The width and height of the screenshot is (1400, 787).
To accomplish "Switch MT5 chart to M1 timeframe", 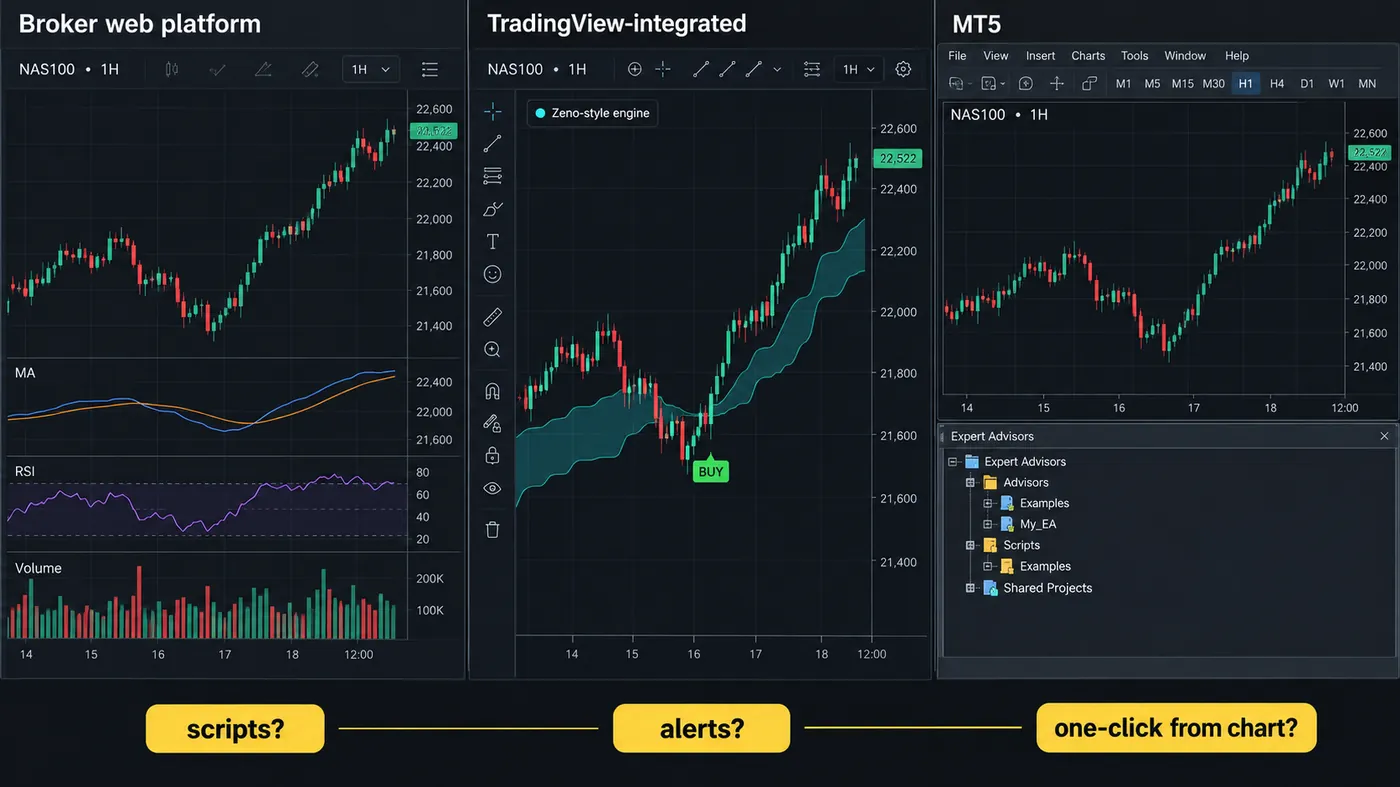I will point(1124,84).
